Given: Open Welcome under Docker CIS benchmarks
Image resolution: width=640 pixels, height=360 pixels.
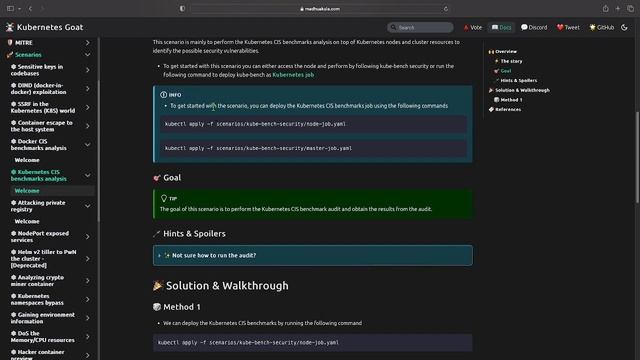Looking at the screenshot, I should click(27, 160).
